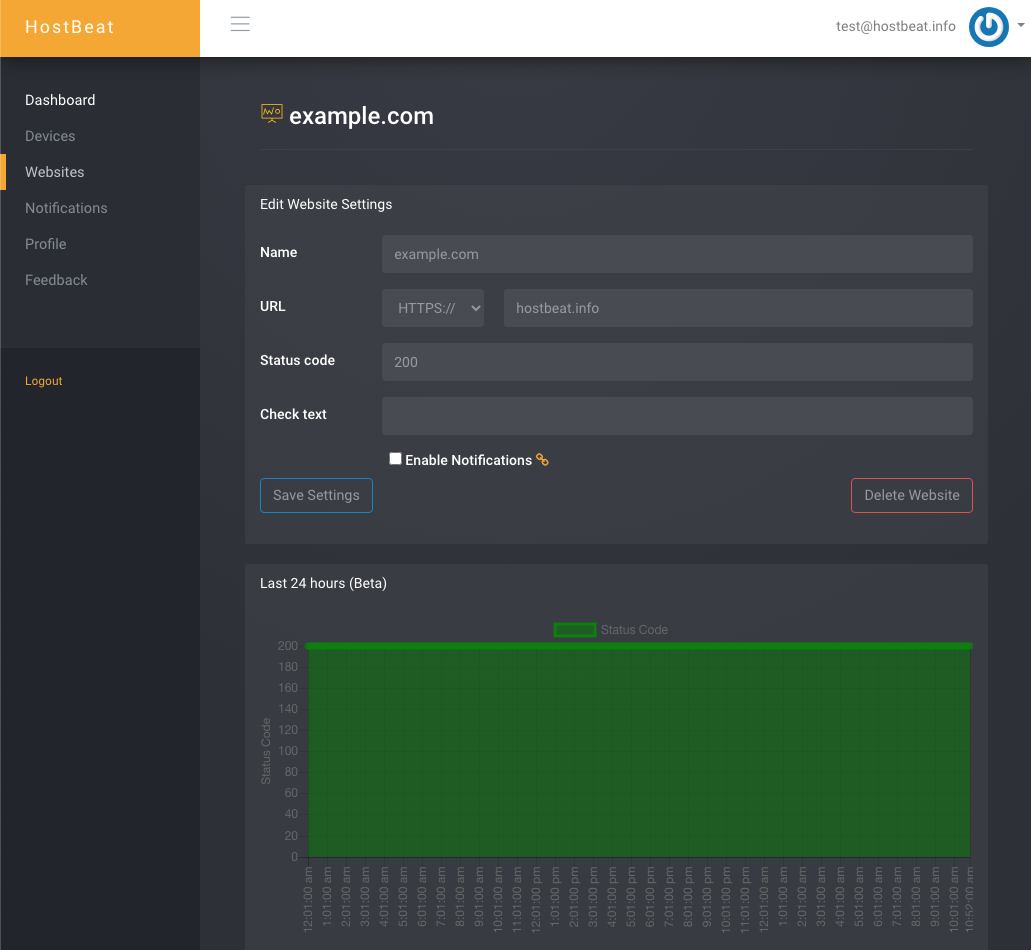Click the link icon next to Enable Notifications
Screen dimensions: 1031x950
tap(542, 460)
